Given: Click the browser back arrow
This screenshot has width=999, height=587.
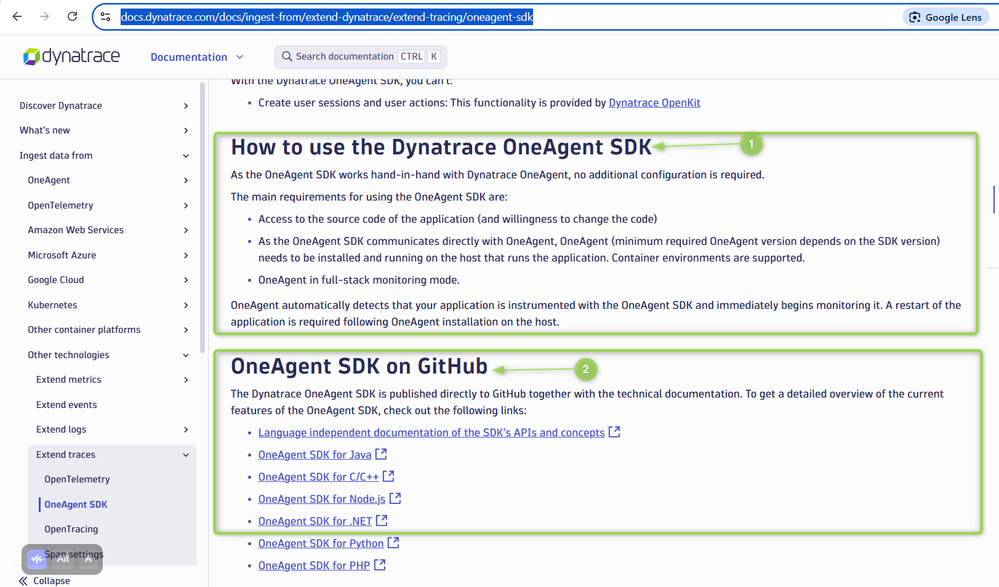Looking at the screenshot, I should point(17,17).
